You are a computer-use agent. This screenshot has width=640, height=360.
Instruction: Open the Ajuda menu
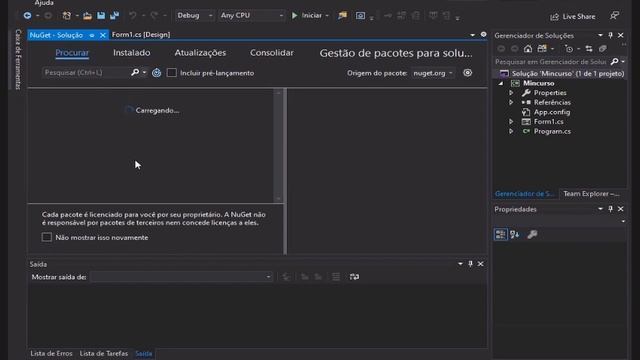(x=44, y=3)
